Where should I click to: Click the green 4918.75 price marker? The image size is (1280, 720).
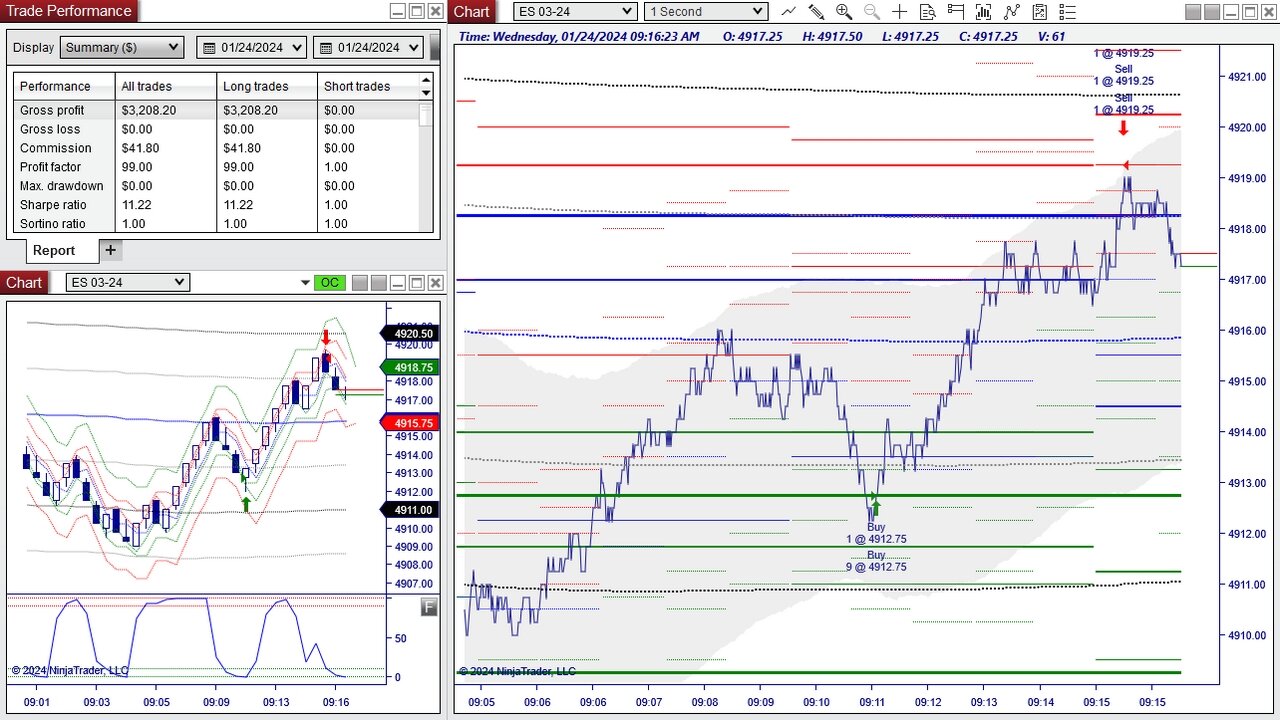[x=410, y=368]
